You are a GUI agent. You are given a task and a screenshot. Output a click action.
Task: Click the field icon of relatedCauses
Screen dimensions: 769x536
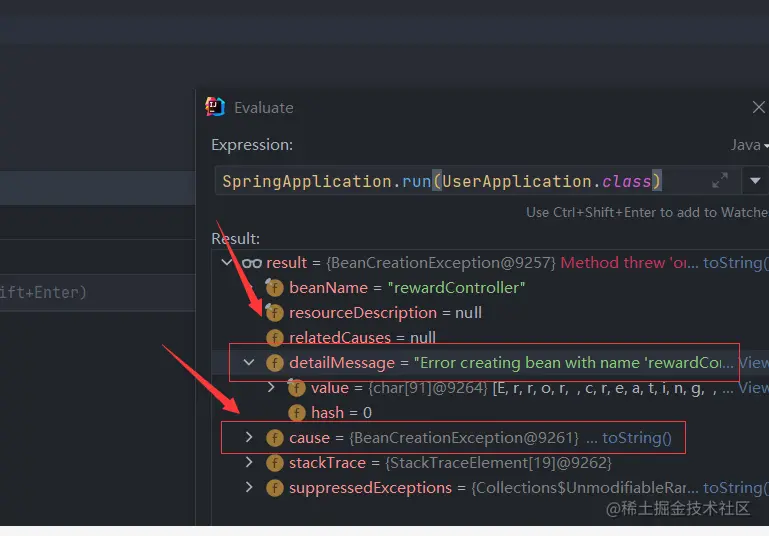click(275, 337)
